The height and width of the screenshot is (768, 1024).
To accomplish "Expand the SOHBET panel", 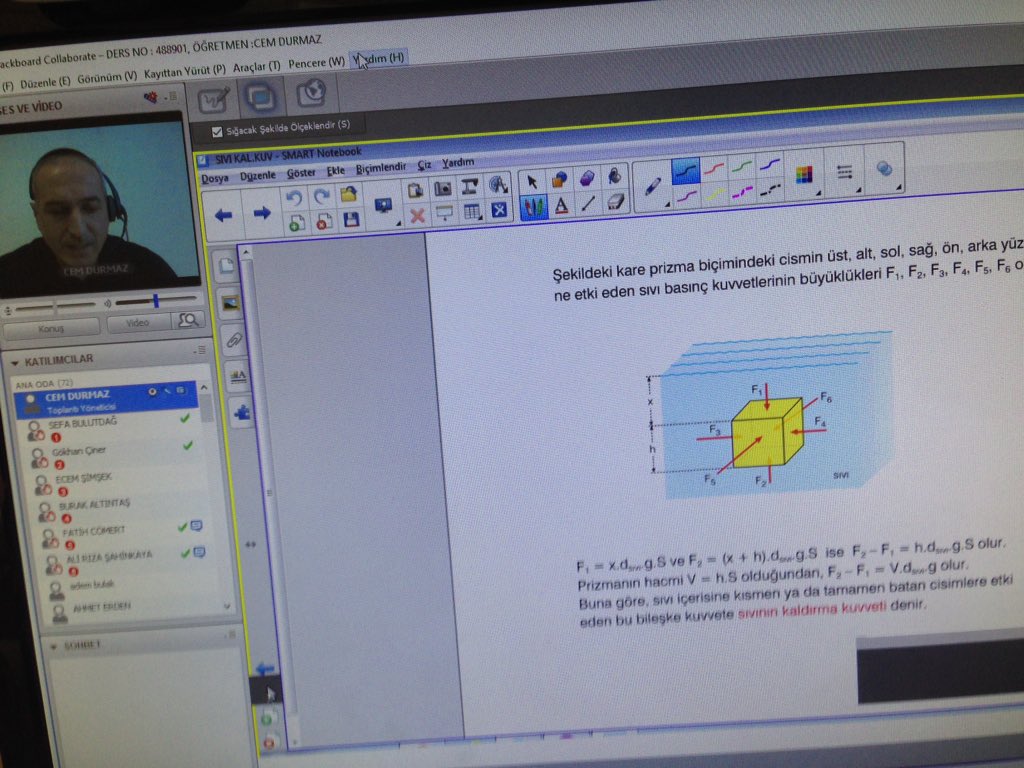I will point(54,647).
